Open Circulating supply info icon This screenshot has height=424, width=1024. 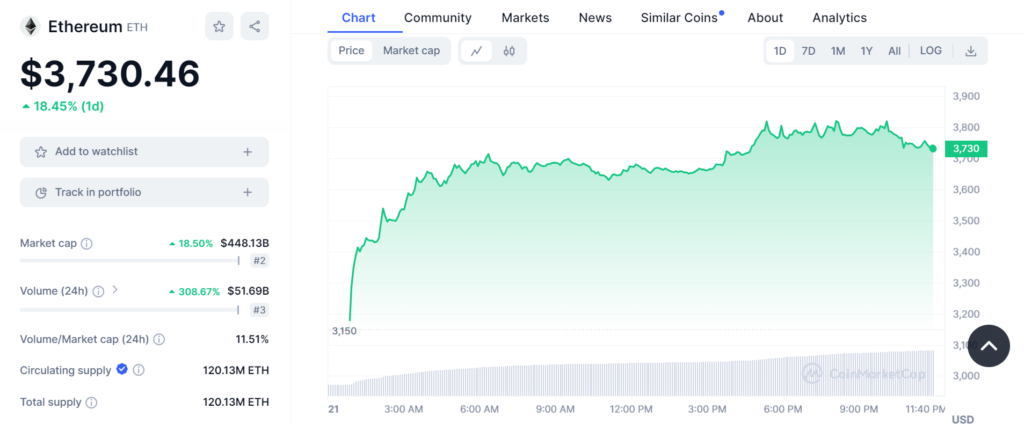[138, 370]
